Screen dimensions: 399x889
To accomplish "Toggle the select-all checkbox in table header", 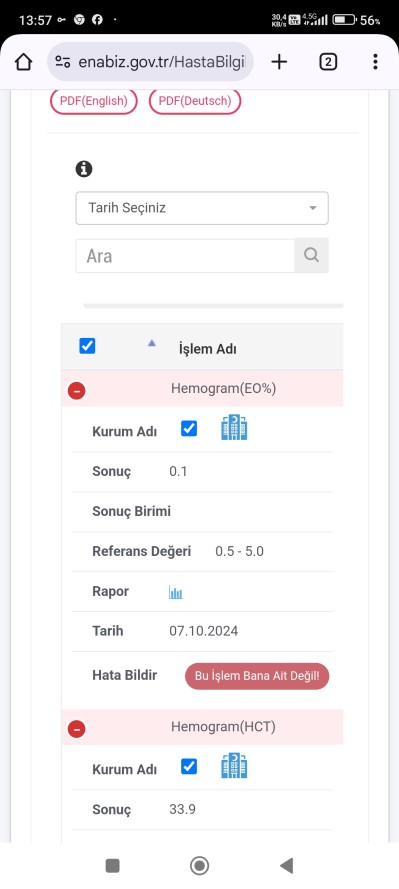I will click(87, 346).
